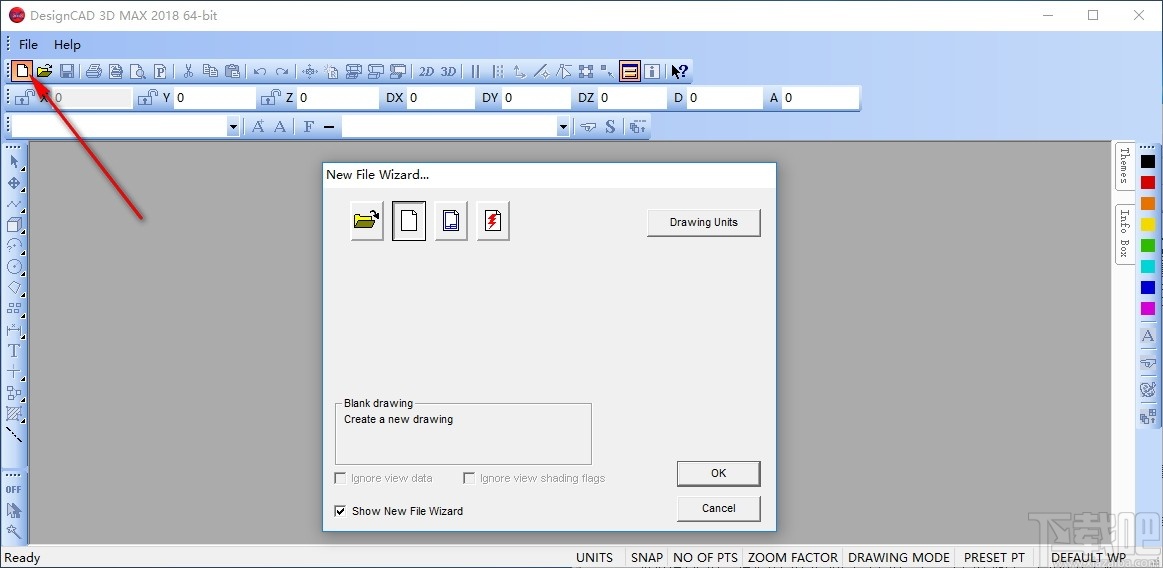This screenshot has width=1163, height=568.
Task: Click the Drawing Units button
Action: pos(704,222)
